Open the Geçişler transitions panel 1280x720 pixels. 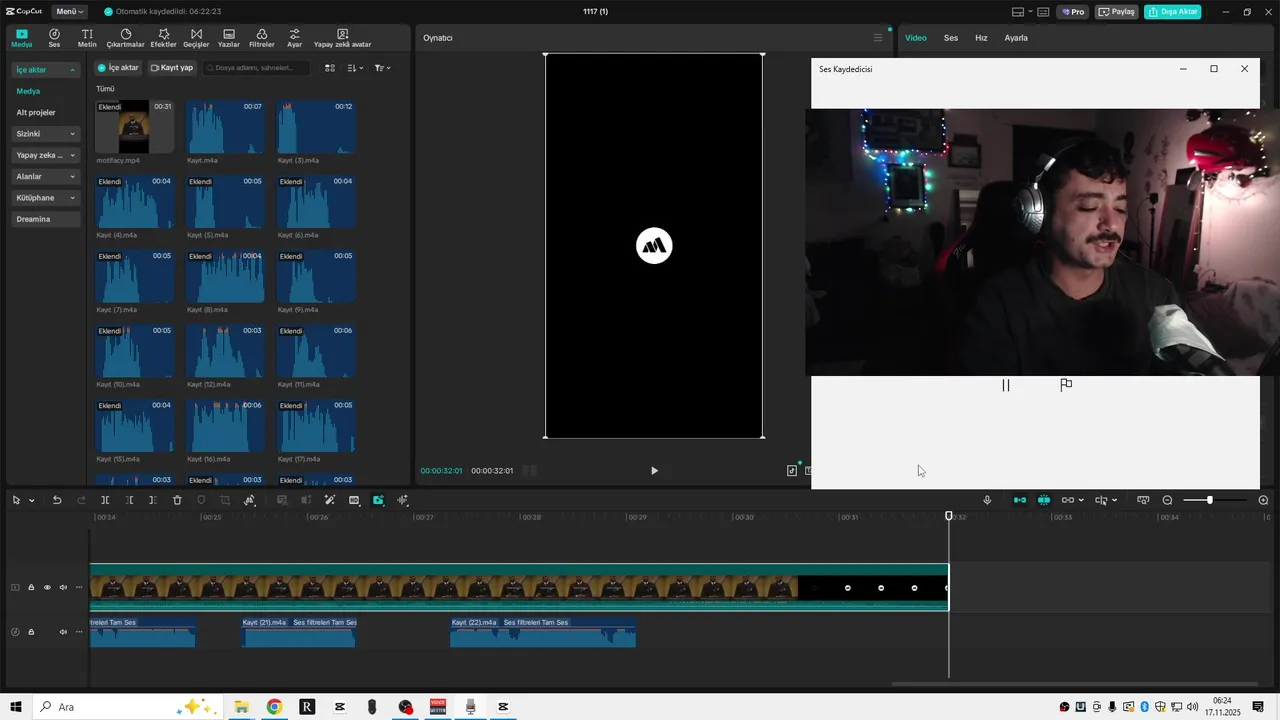(196, 38)
